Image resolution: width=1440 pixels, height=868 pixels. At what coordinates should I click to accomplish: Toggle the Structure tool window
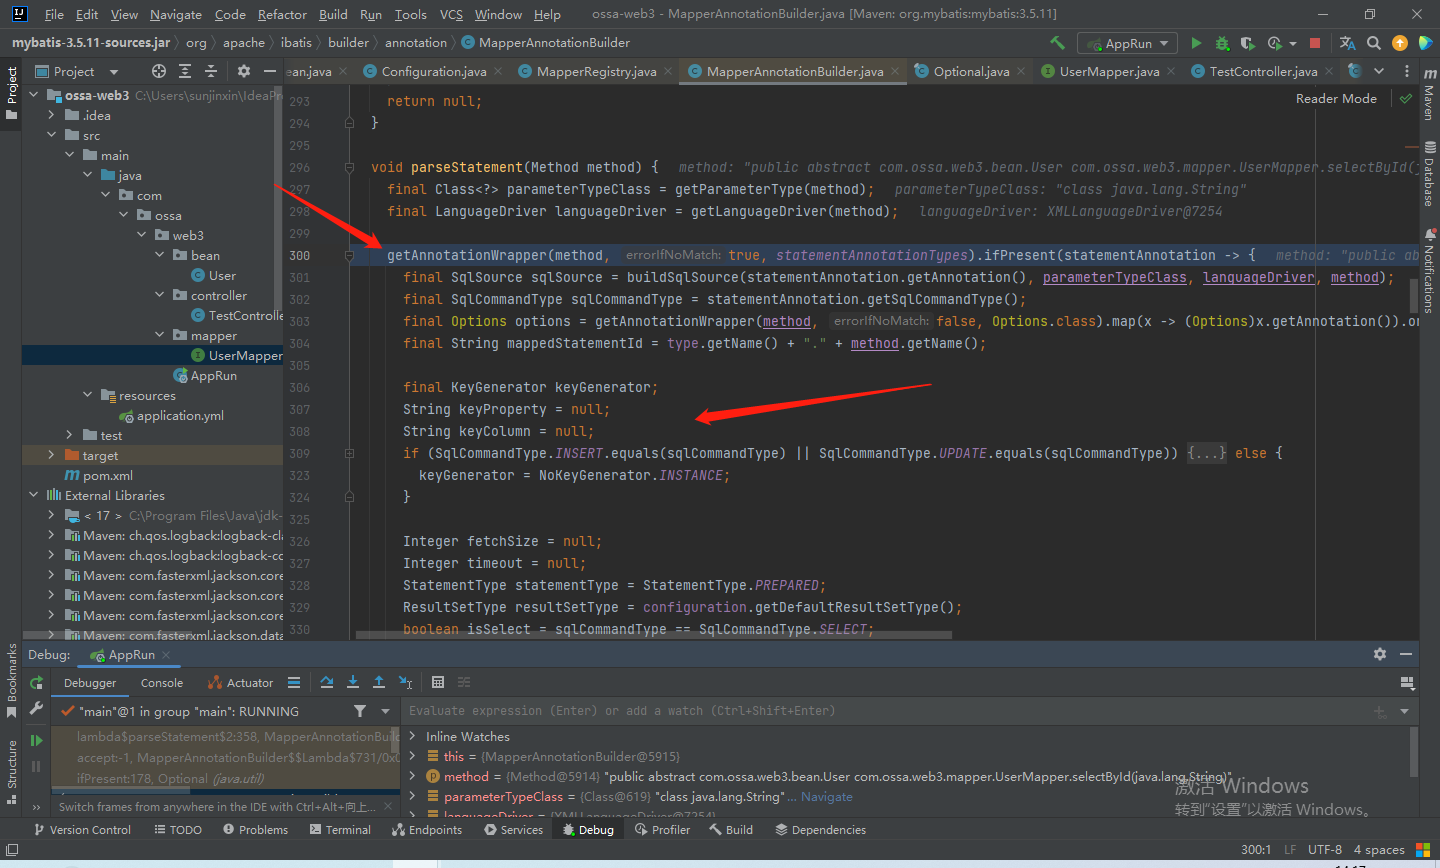[12, 772]
